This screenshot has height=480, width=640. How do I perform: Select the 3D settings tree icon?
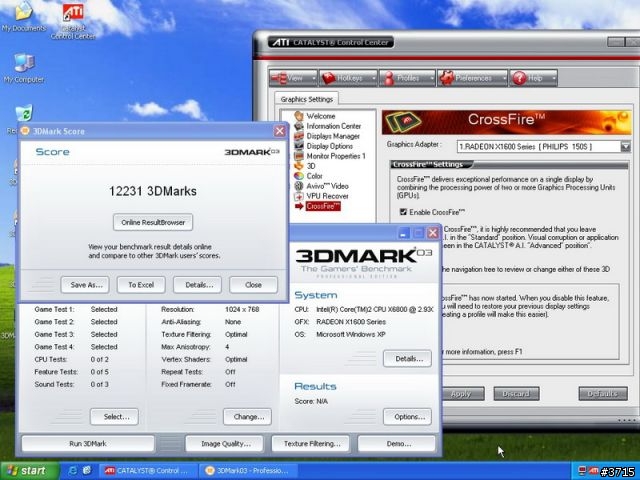pyautogui.click(x=299, y=166)
